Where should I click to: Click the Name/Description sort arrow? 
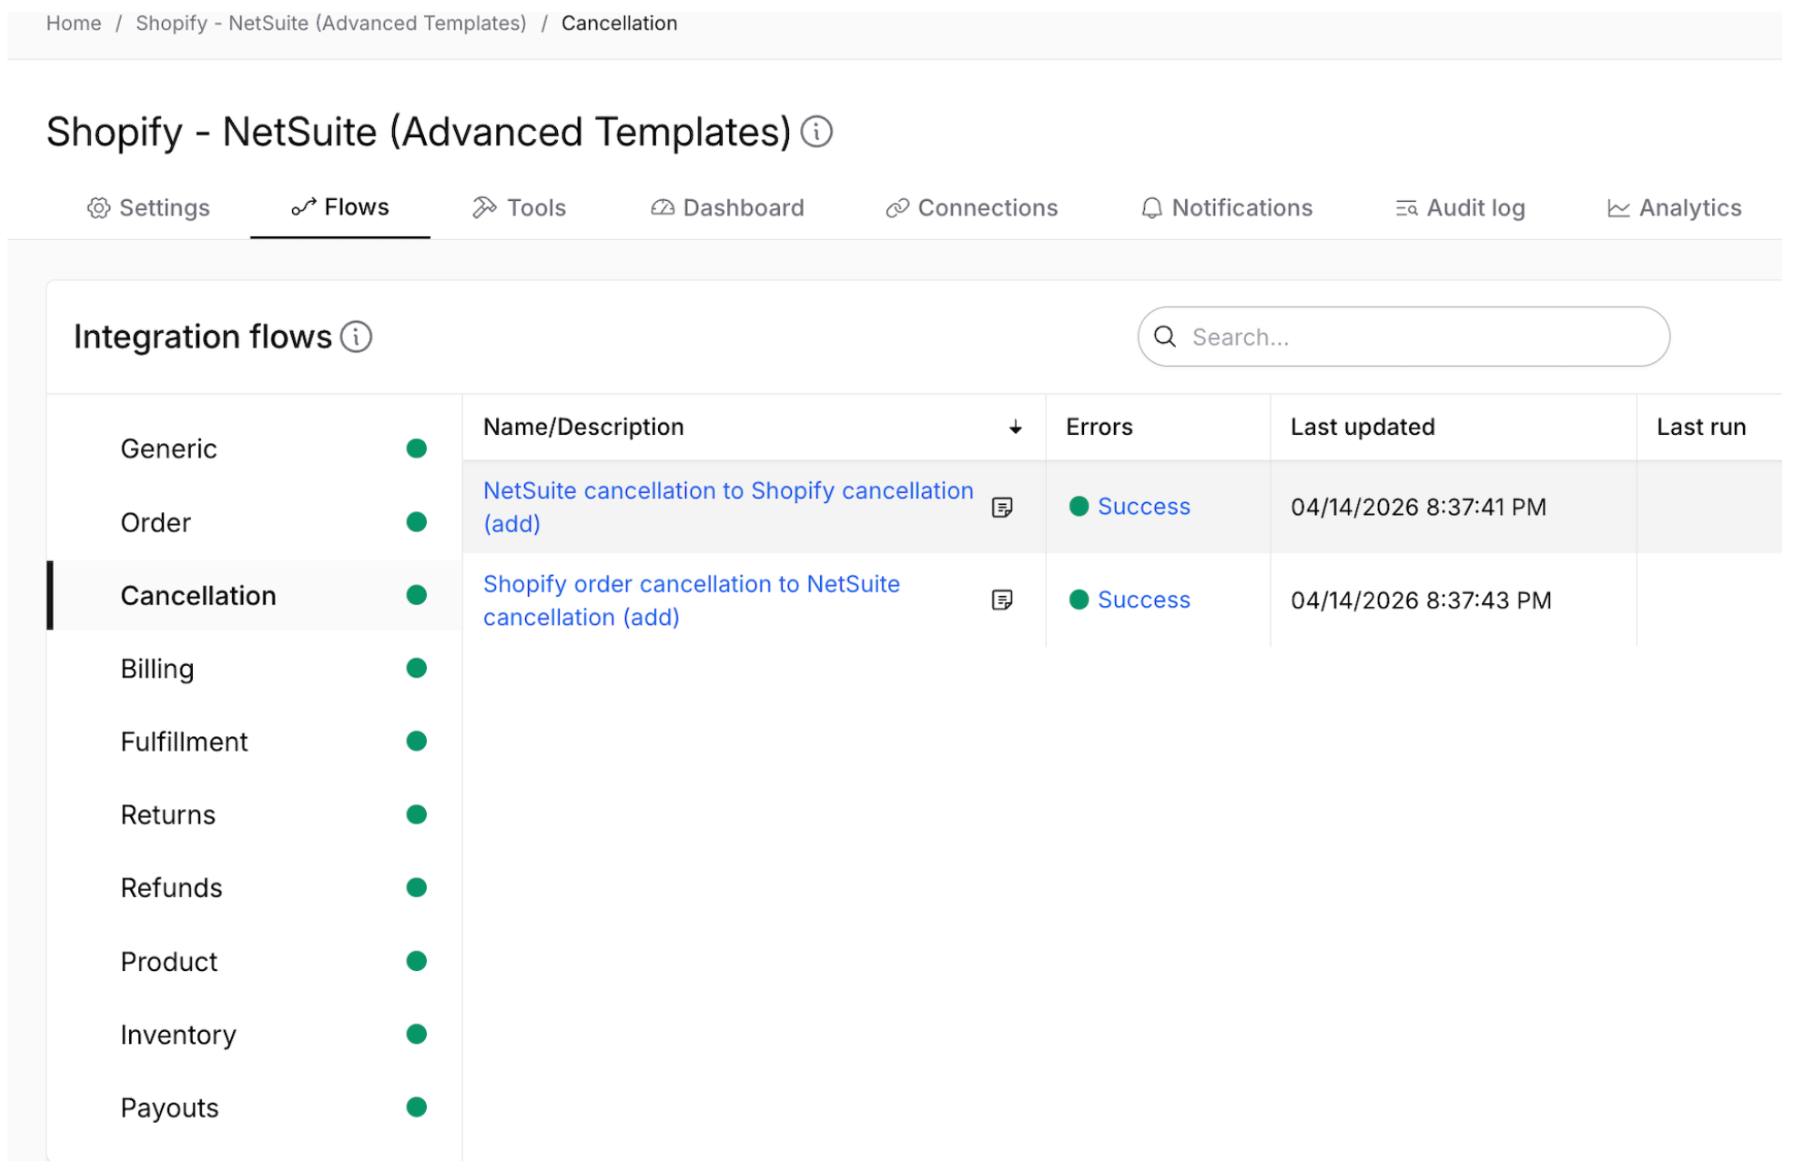tap(1015, 428)
